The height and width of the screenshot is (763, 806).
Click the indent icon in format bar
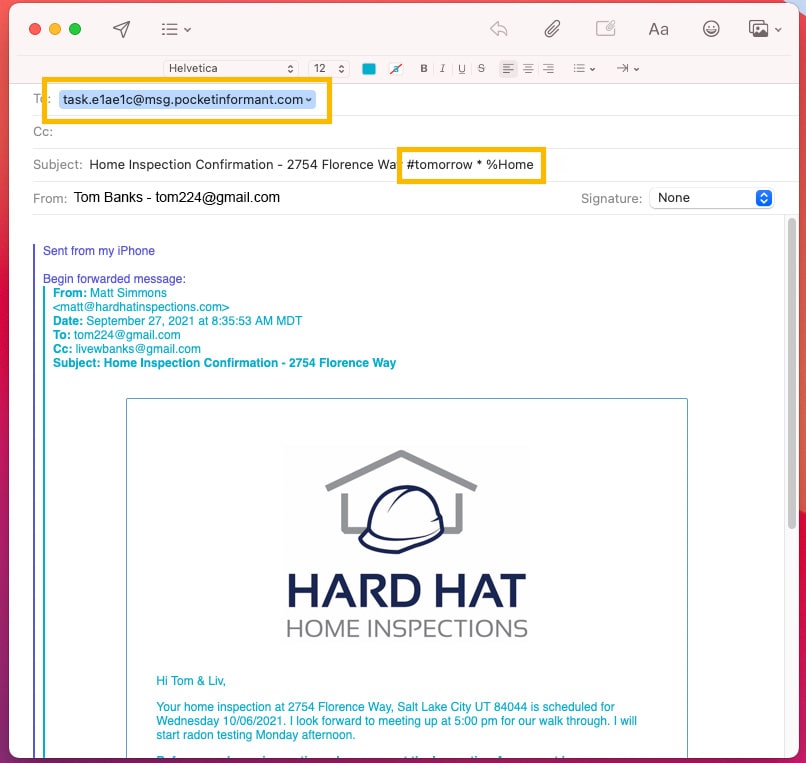(621, 68)
